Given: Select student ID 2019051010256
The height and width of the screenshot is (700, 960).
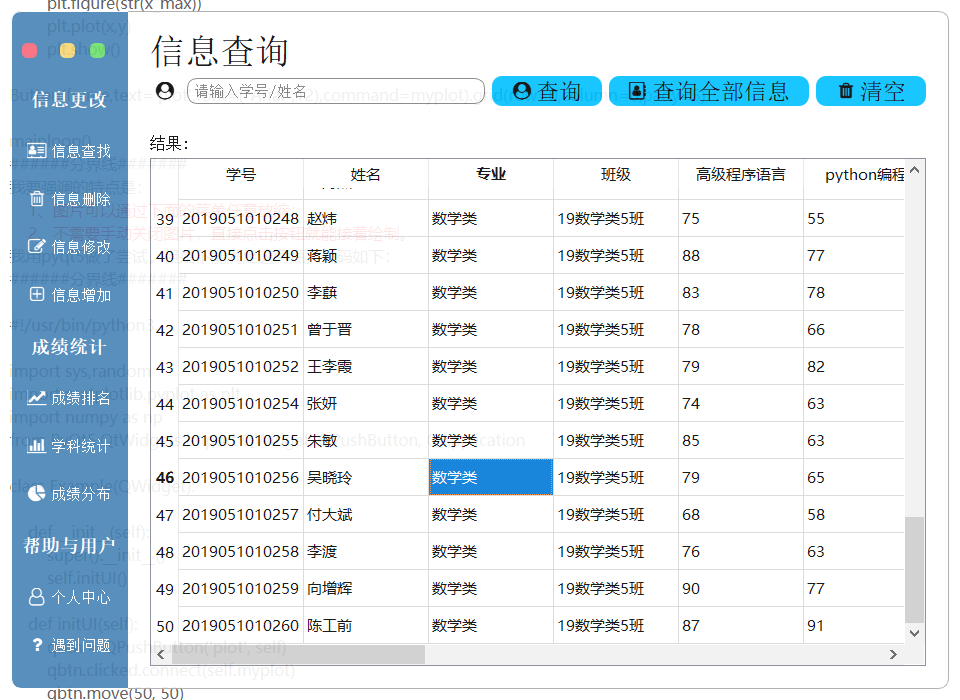Looking at the screenshot, I should click(x=241, y=478).
